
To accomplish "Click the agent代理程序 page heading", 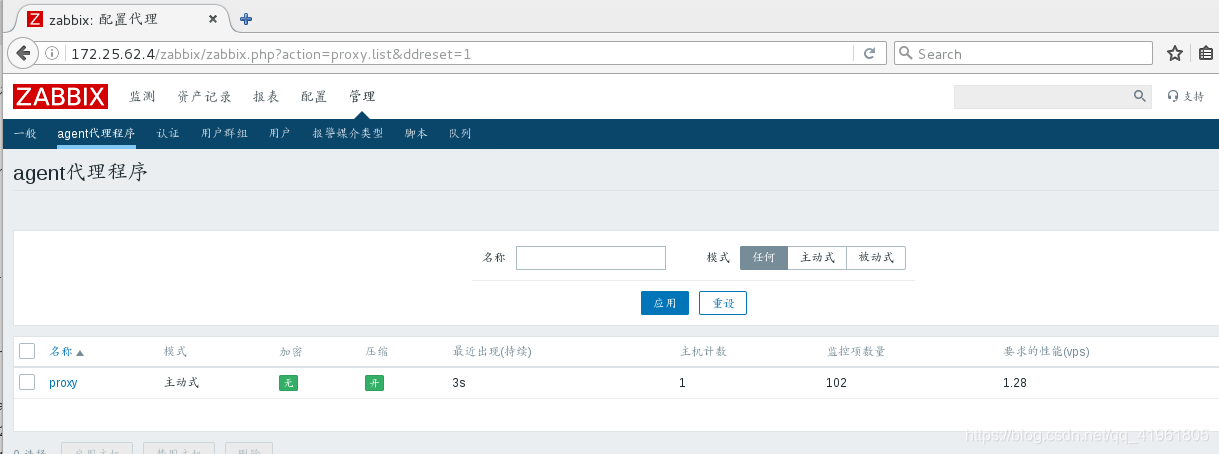I will (x=80, y=172).
